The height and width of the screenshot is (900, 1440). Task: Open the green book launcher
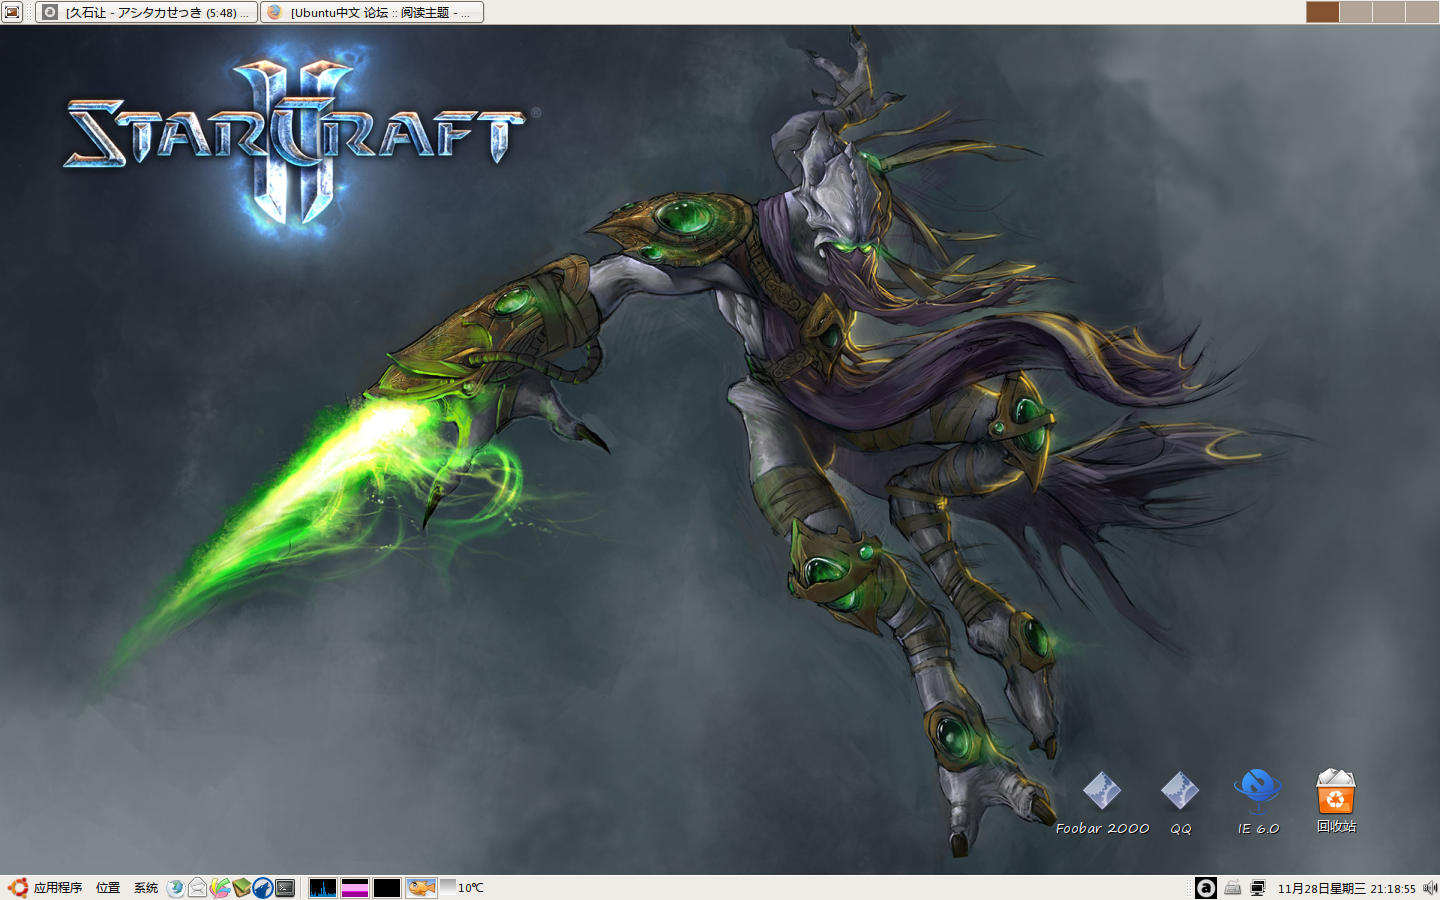point(241,888)
